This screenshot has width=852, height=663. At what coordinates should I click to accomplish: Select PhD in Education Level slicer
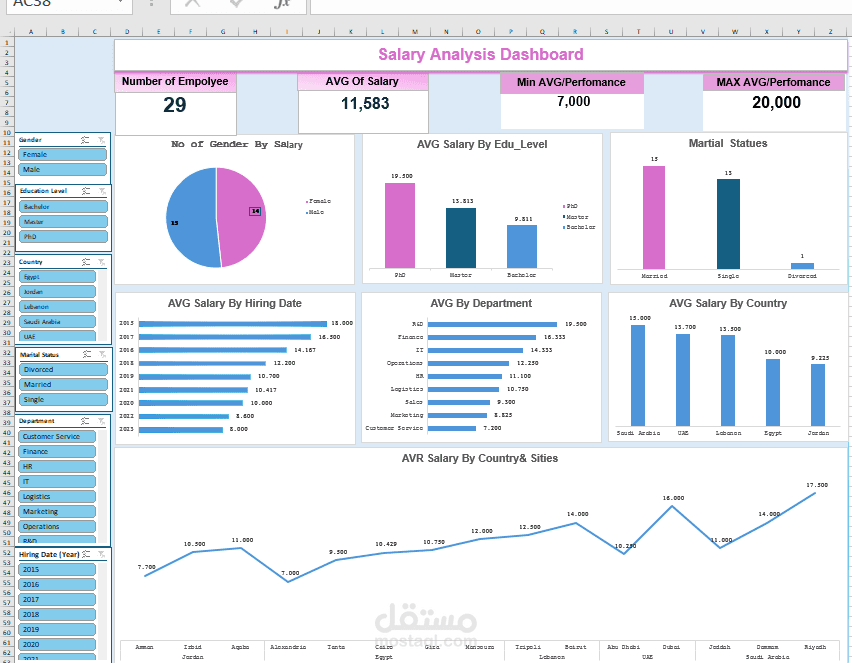pos(63,236)
